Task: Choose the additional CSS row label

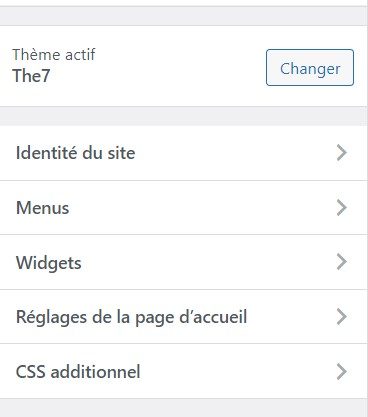Action: (x=78, y=372)
